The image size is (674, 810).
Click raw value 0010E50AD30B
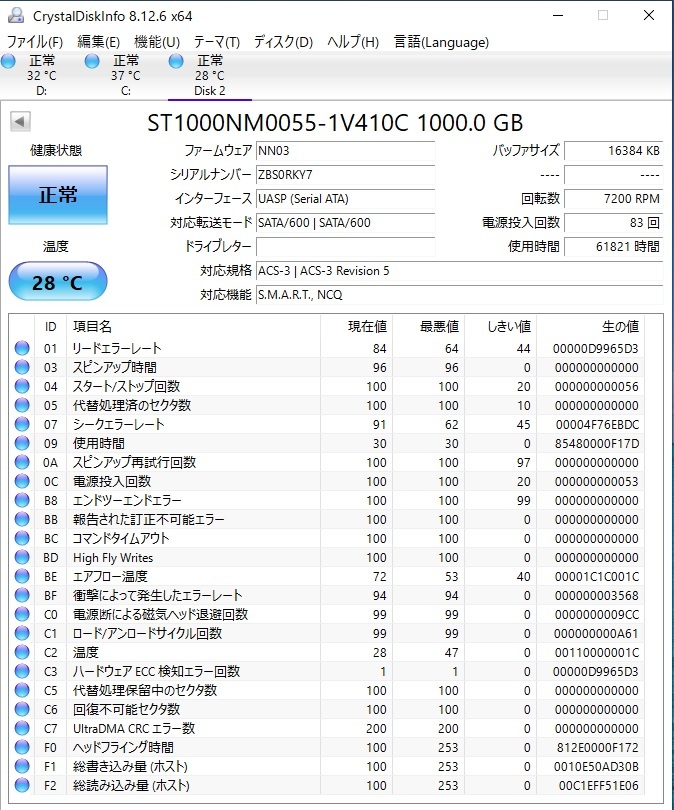tap(596, 767)
